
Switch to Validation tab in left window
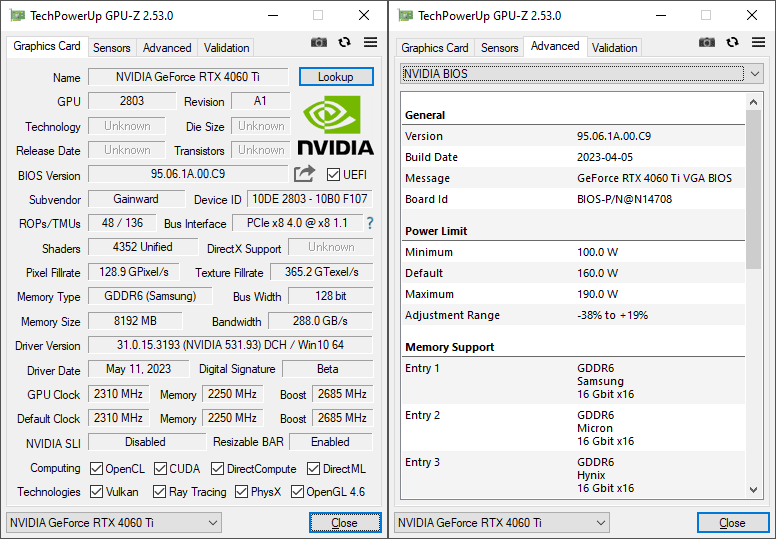click(226, 48)
